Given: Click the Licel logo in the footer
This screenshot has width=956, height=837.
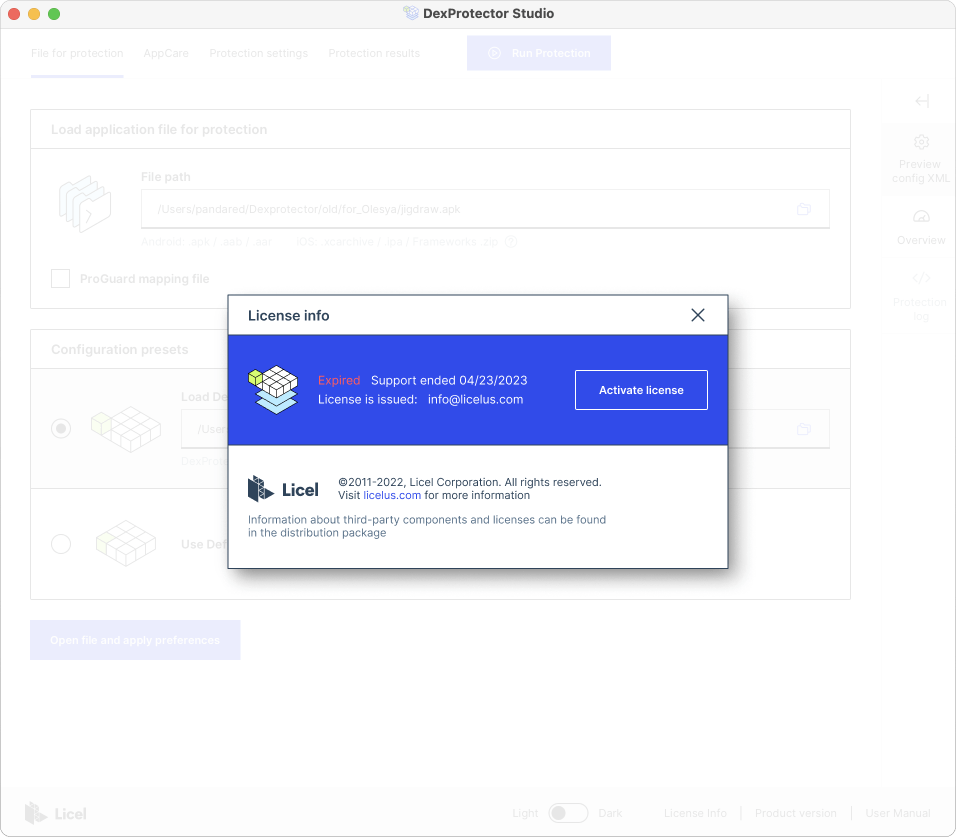Looking at the screenshot, I should 56,813.
